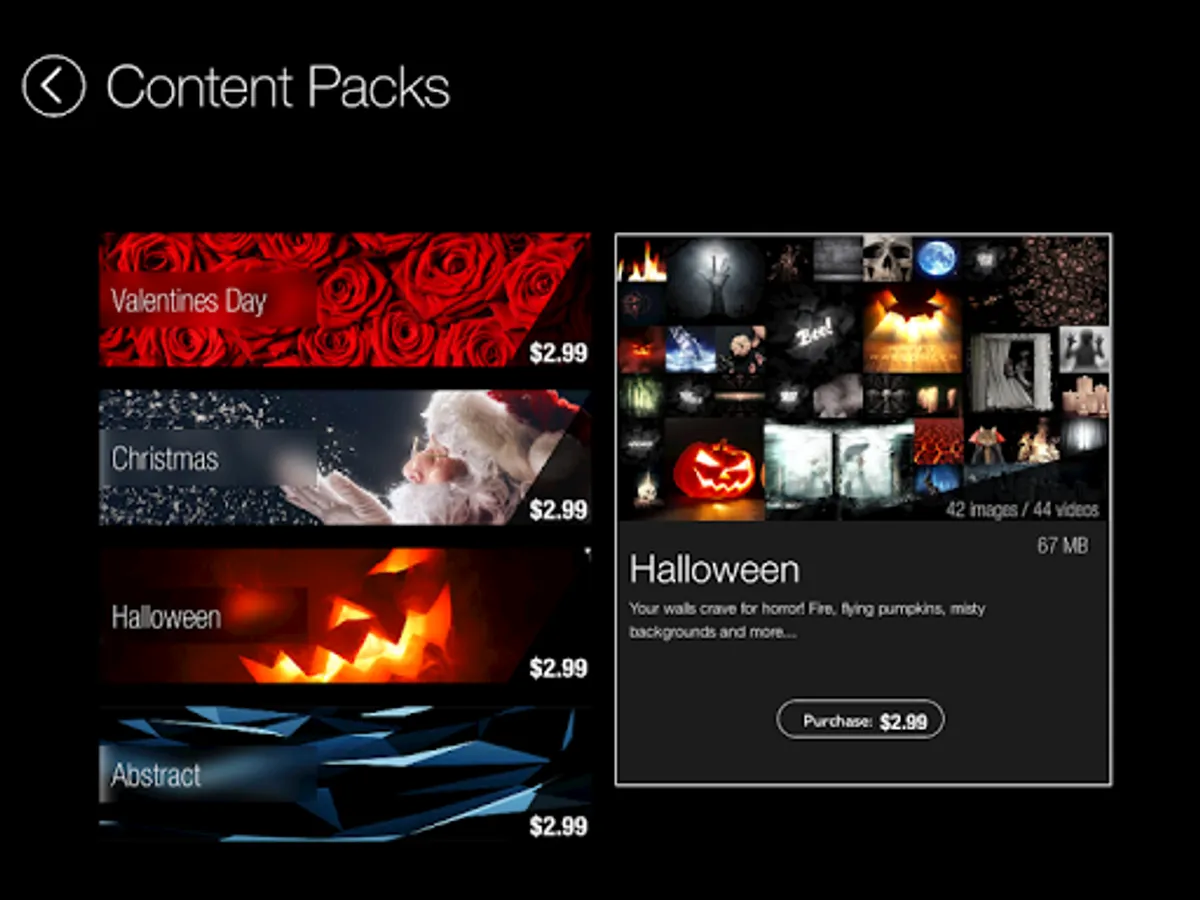The image size is (1200, 900).
Task: Open the Abstract content pack
Action: [x=345, y=774]
